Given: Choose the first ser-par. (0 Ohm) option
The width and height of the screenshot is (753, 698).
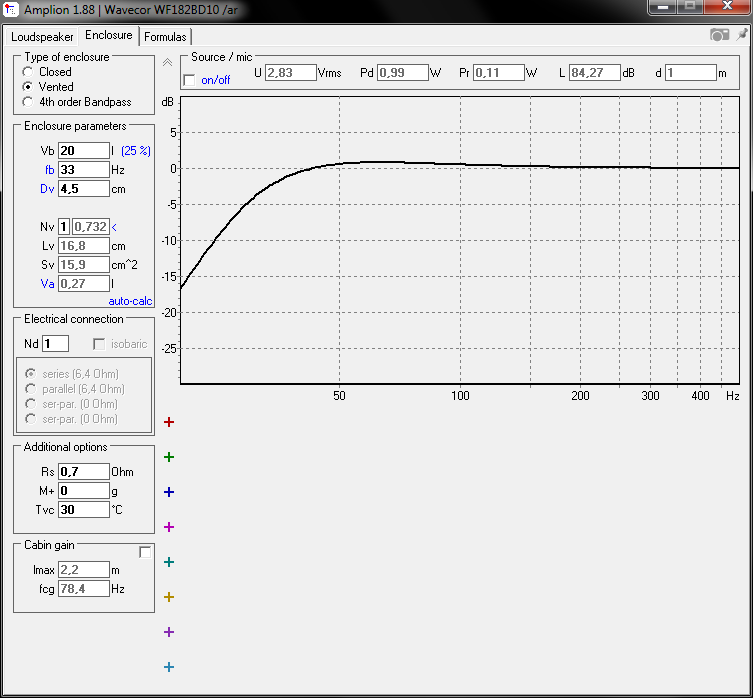Looking at the screenshot, I should pos(31,404).
